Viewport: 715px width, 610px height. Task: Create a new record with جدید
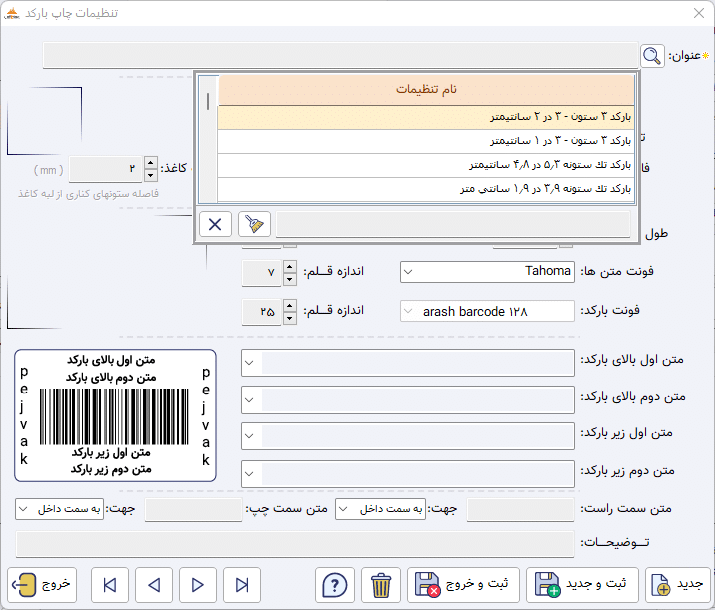coord(678,585)
